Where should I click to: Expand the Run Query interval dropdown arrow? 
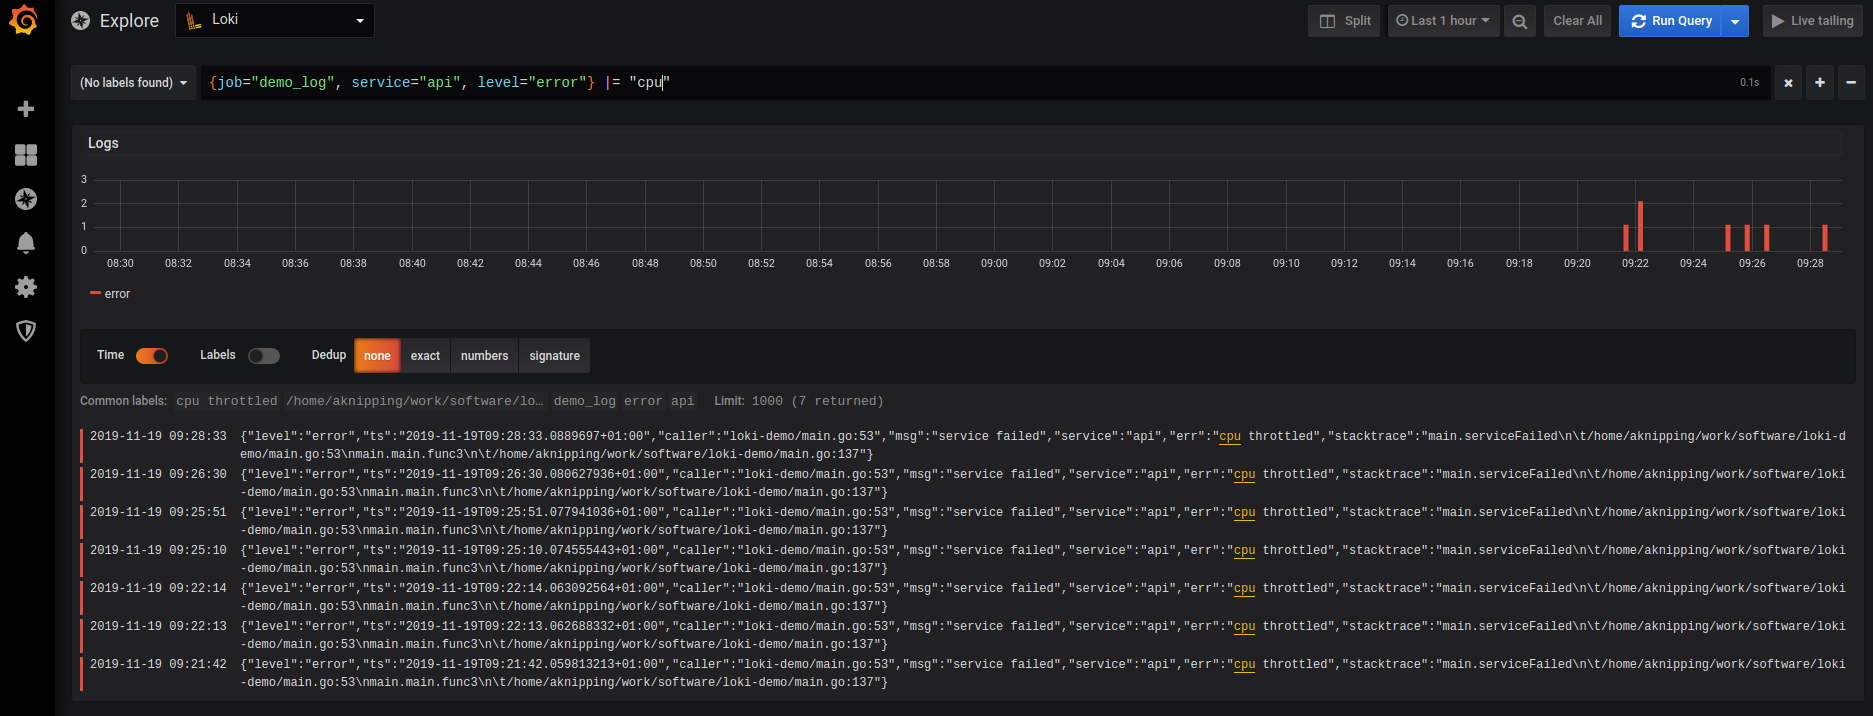tap(1735, 21)
